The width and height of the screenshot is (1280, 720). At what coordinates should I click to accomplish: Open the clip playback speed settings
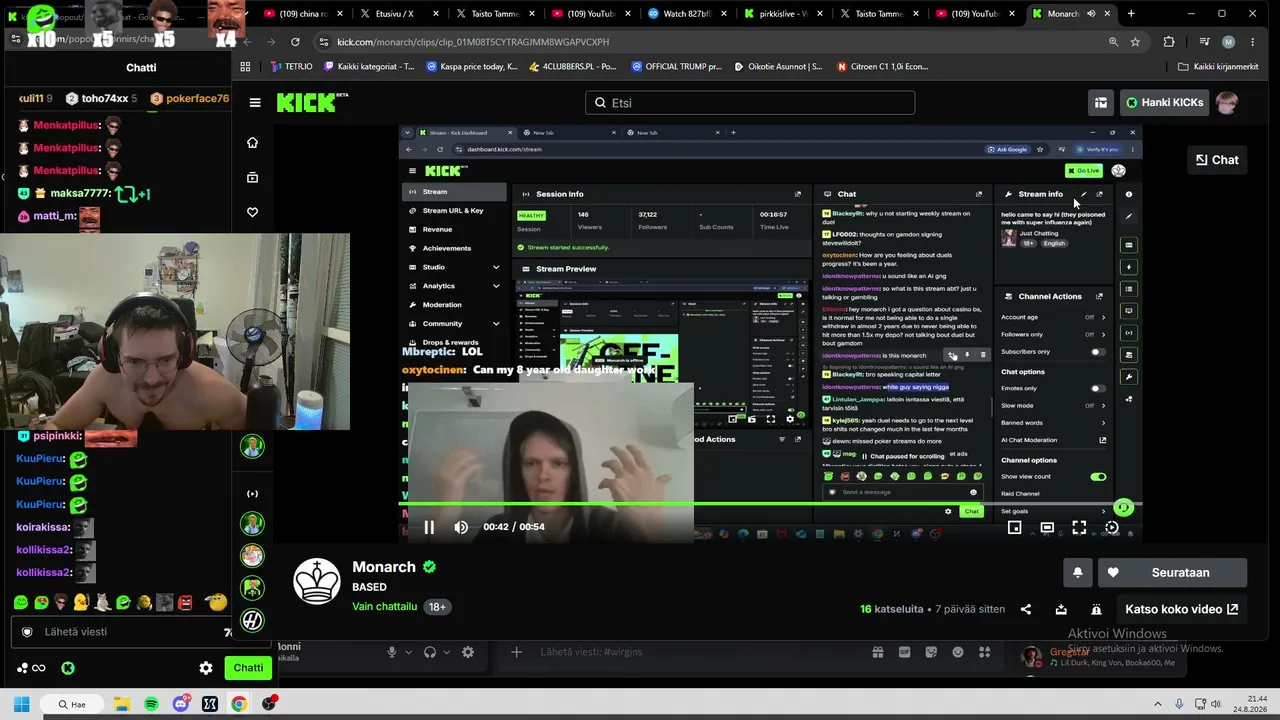coord(1112,527)
